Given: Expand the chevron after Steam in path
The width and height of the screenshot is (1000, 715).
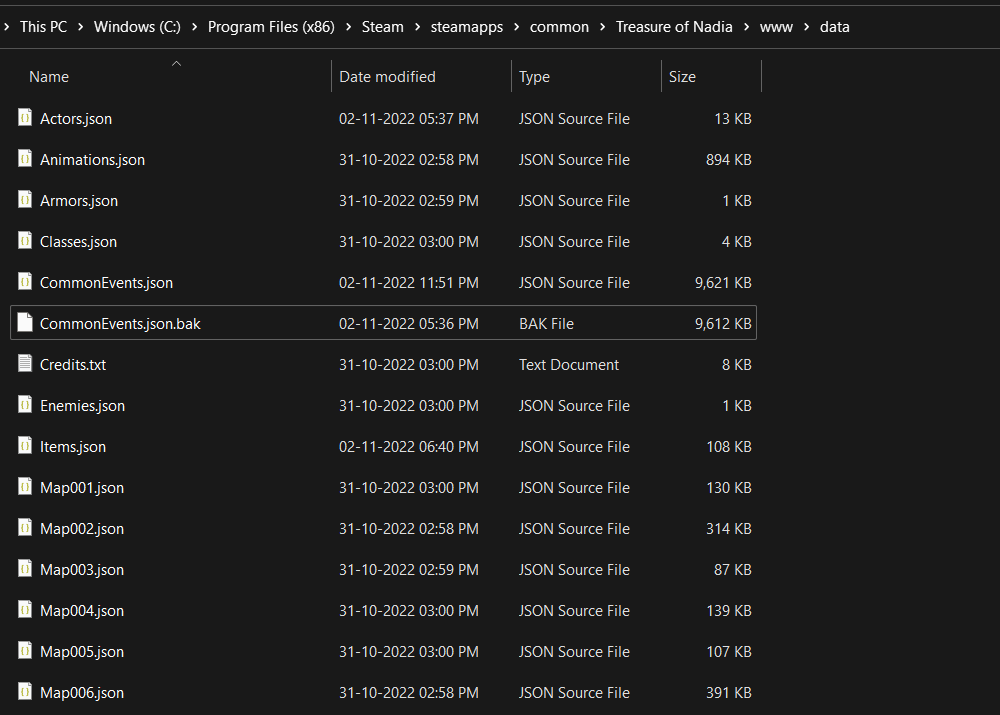Looking at the screenshot, I should pyautogui.click(x=418, y=27).
